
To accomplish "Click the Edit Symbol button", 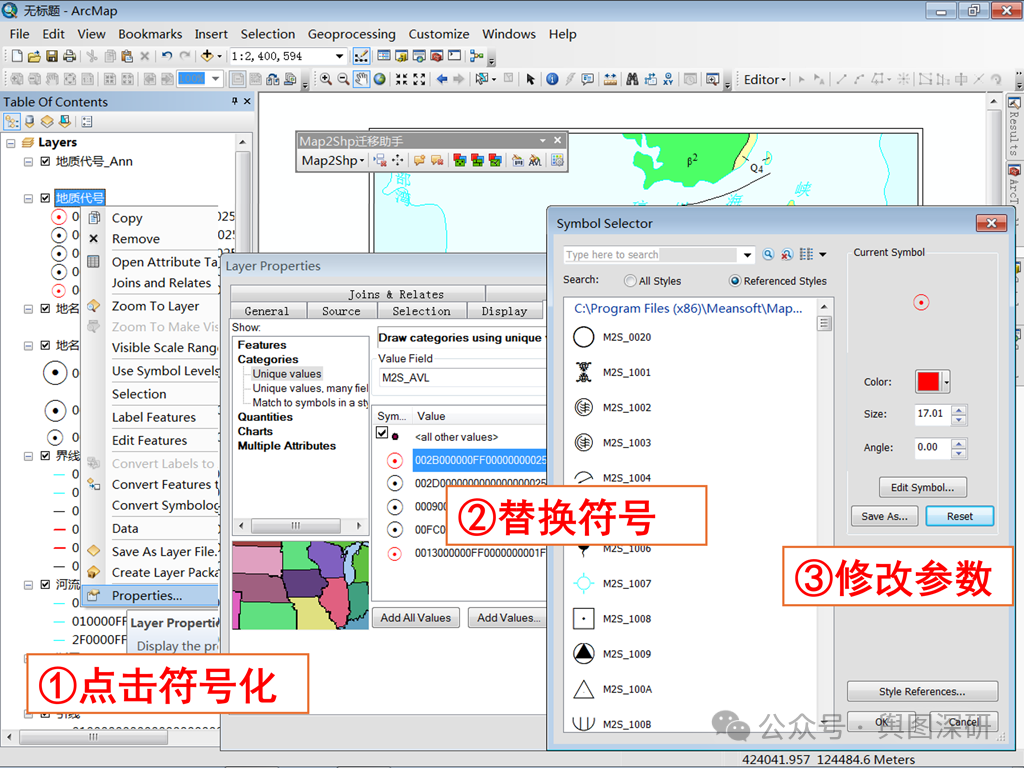I will 922,487.
